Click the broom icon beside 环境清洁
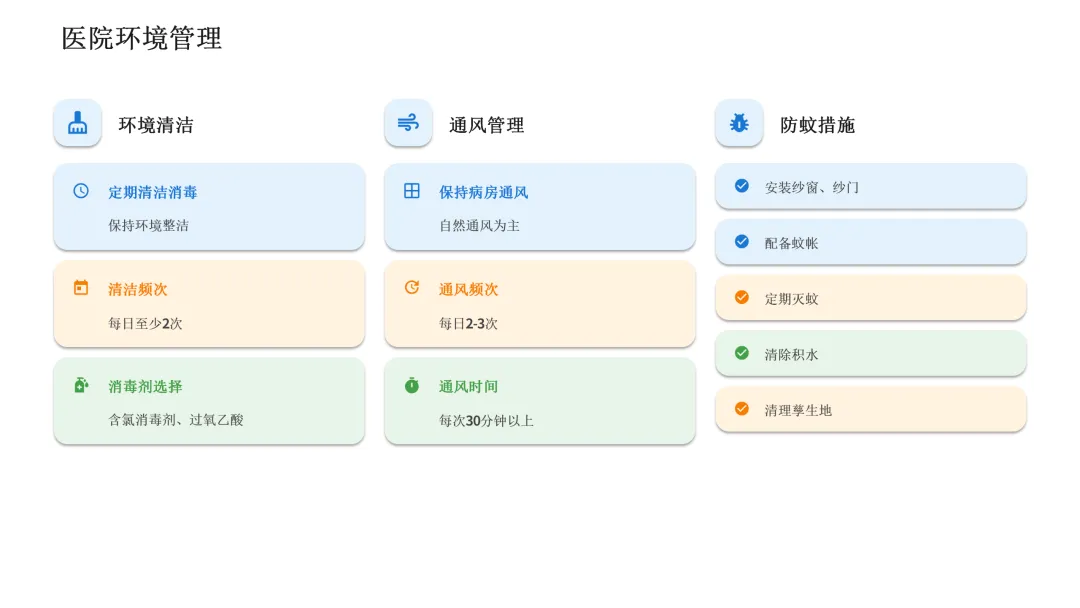This screenshot has width=1080, height=608. 77,123
